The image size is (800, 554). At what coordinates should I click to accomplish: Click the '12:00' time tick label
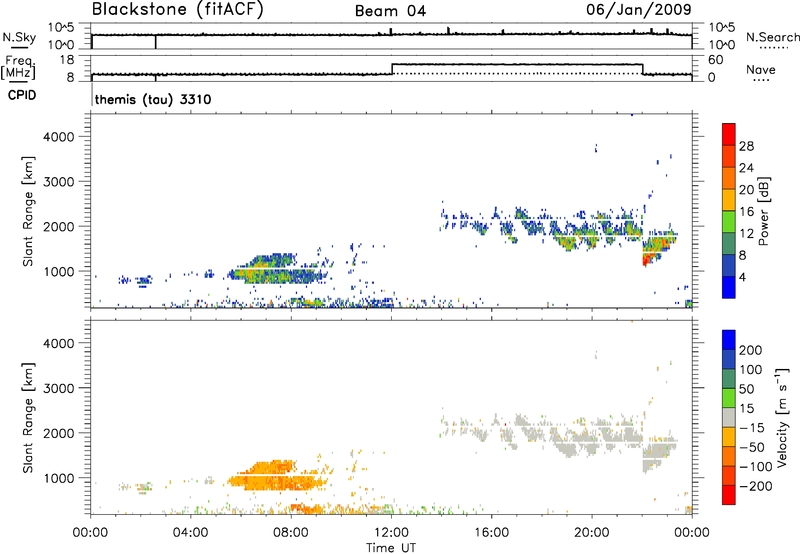(x=391, y=533)
